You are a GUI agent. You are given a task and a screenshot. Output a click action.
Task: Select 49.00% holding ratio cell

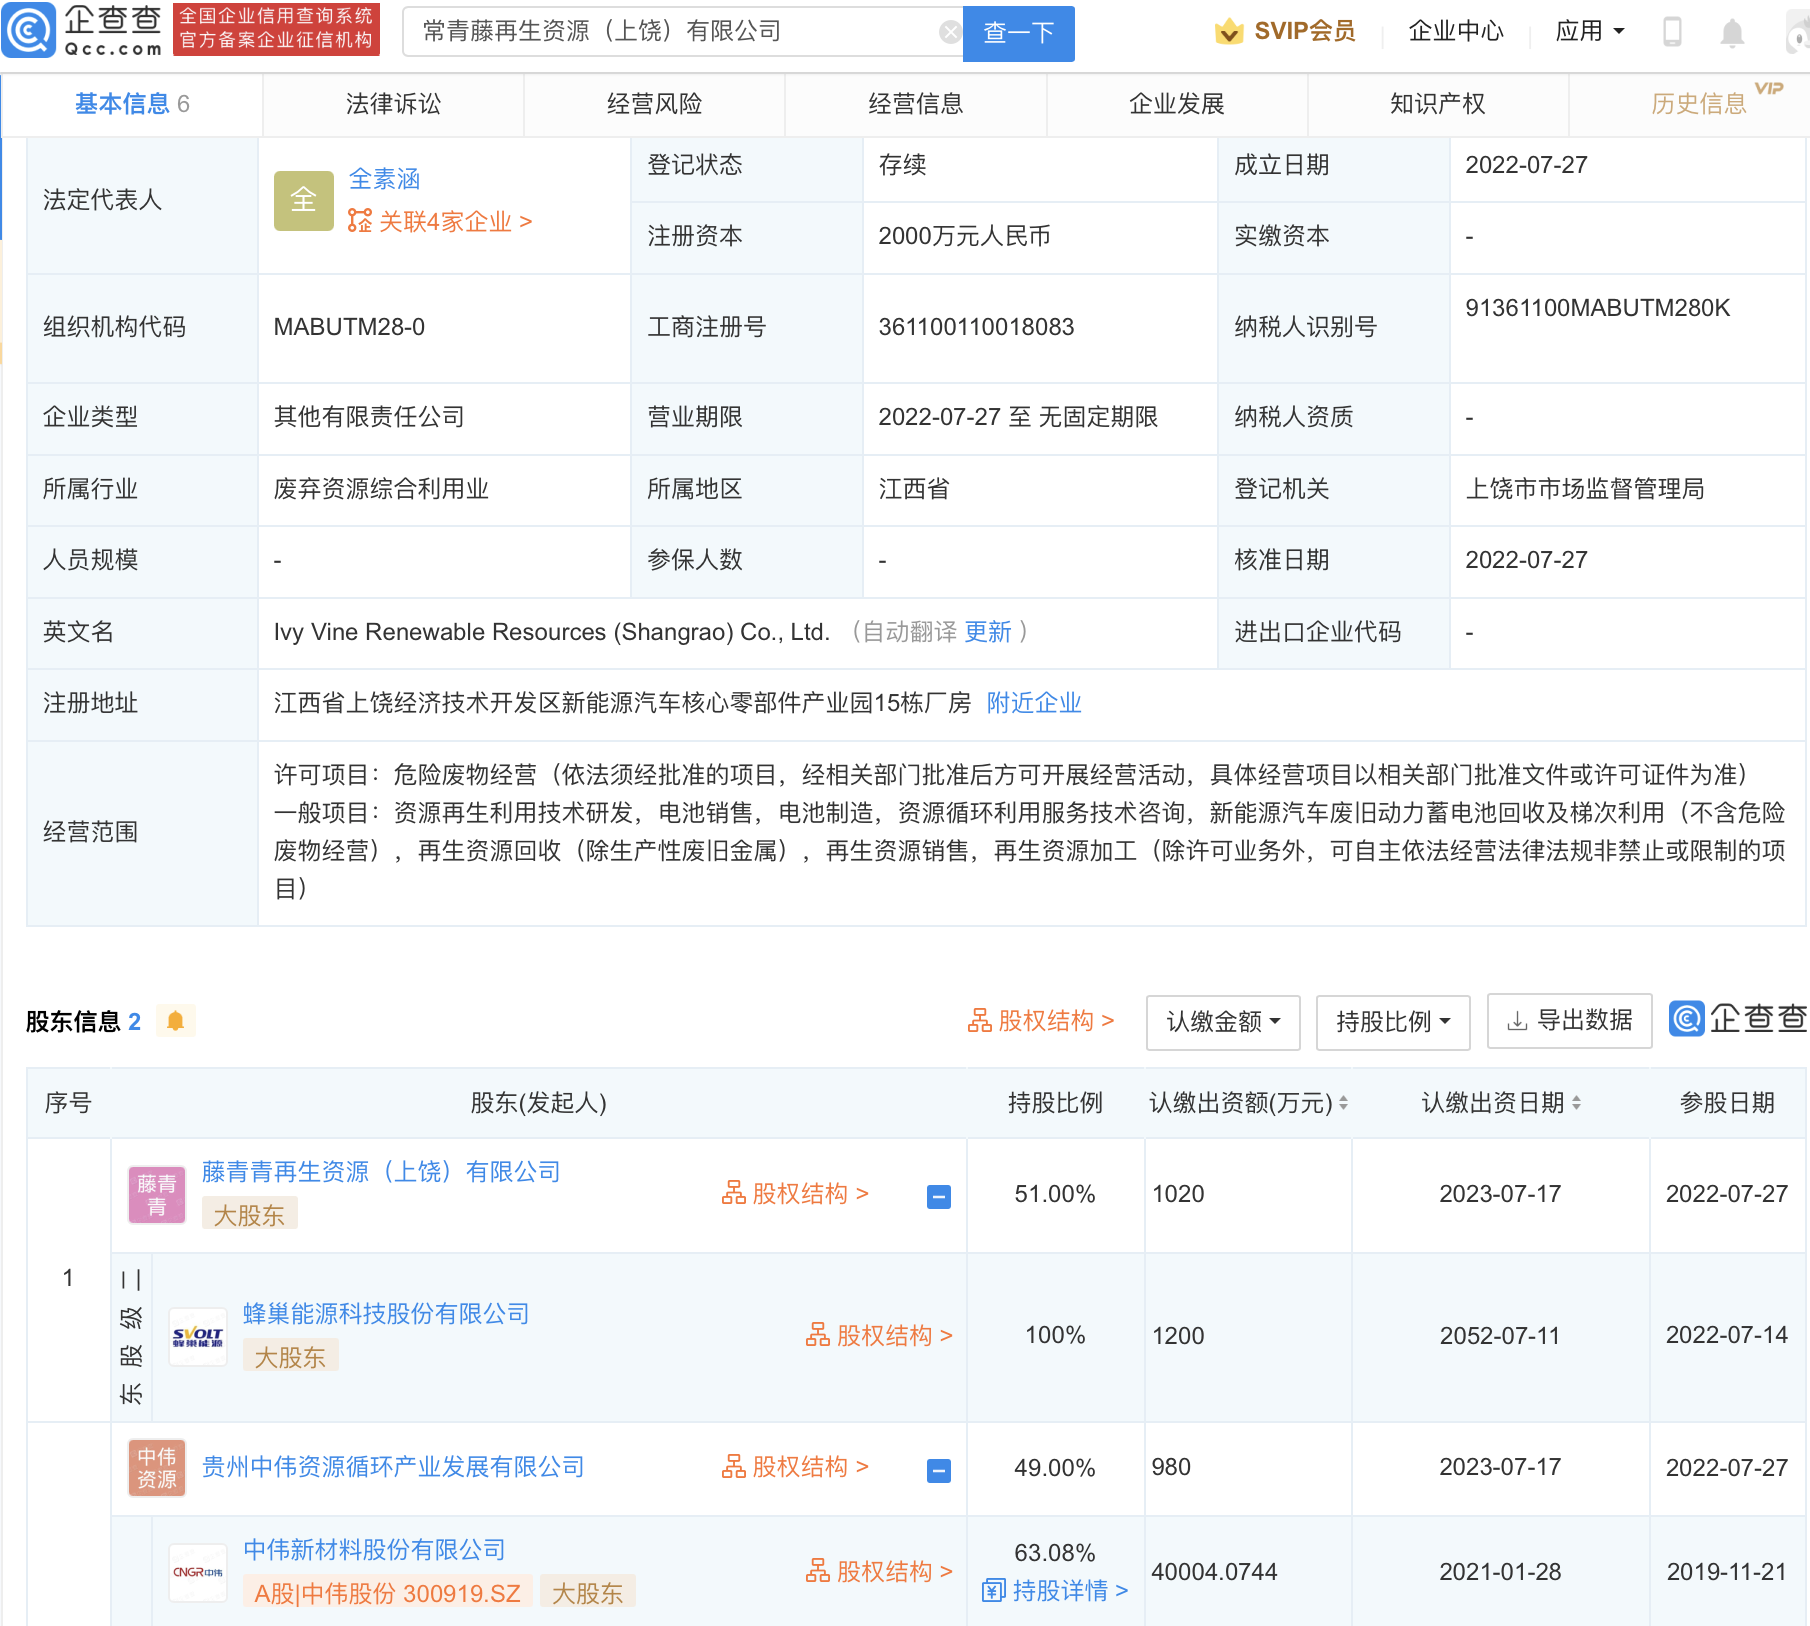[1055, 1468]
